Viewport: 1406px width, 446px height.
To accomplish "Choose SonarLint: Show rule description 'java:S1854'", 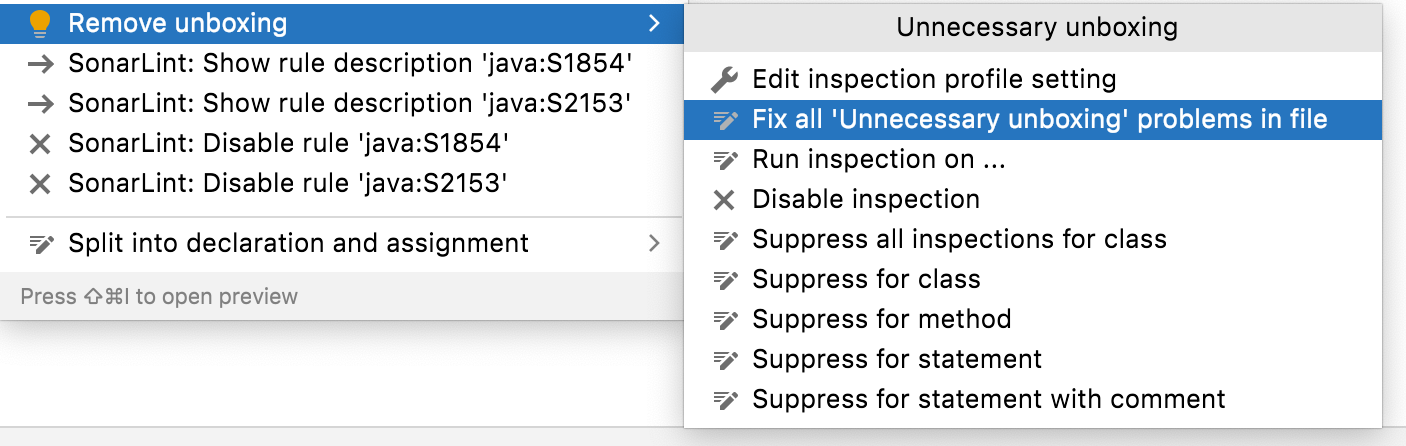I will coord(342,64).
